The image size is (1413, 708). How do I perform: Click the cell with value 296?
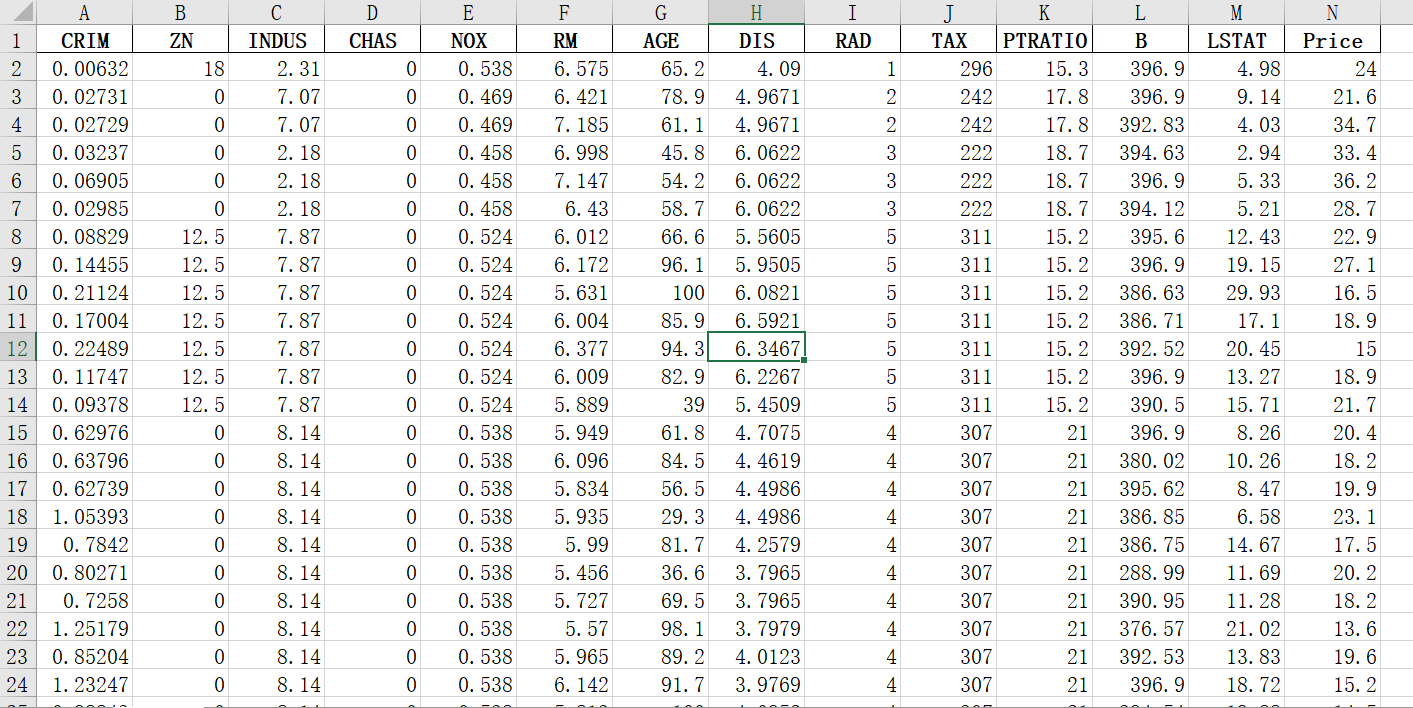(x=948, y=69)
